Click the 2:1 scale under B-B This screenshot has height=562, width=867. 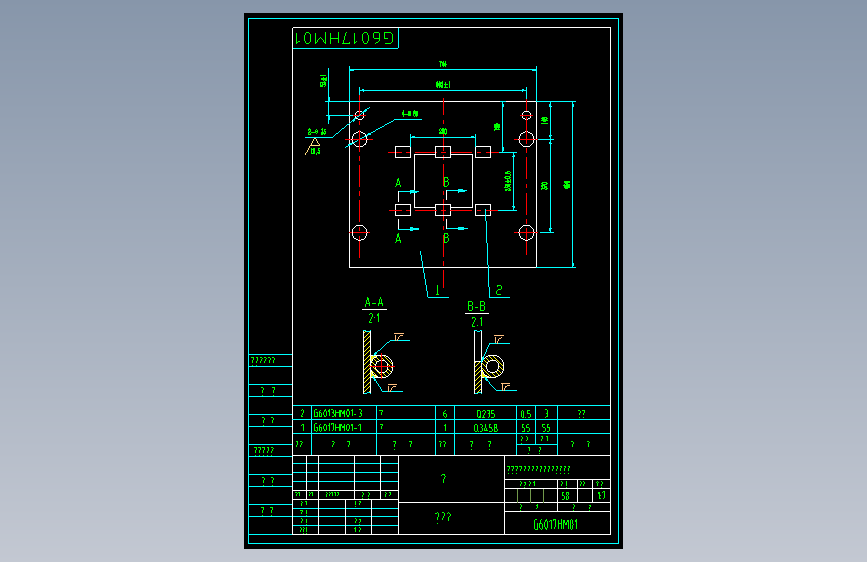[477, 322]
